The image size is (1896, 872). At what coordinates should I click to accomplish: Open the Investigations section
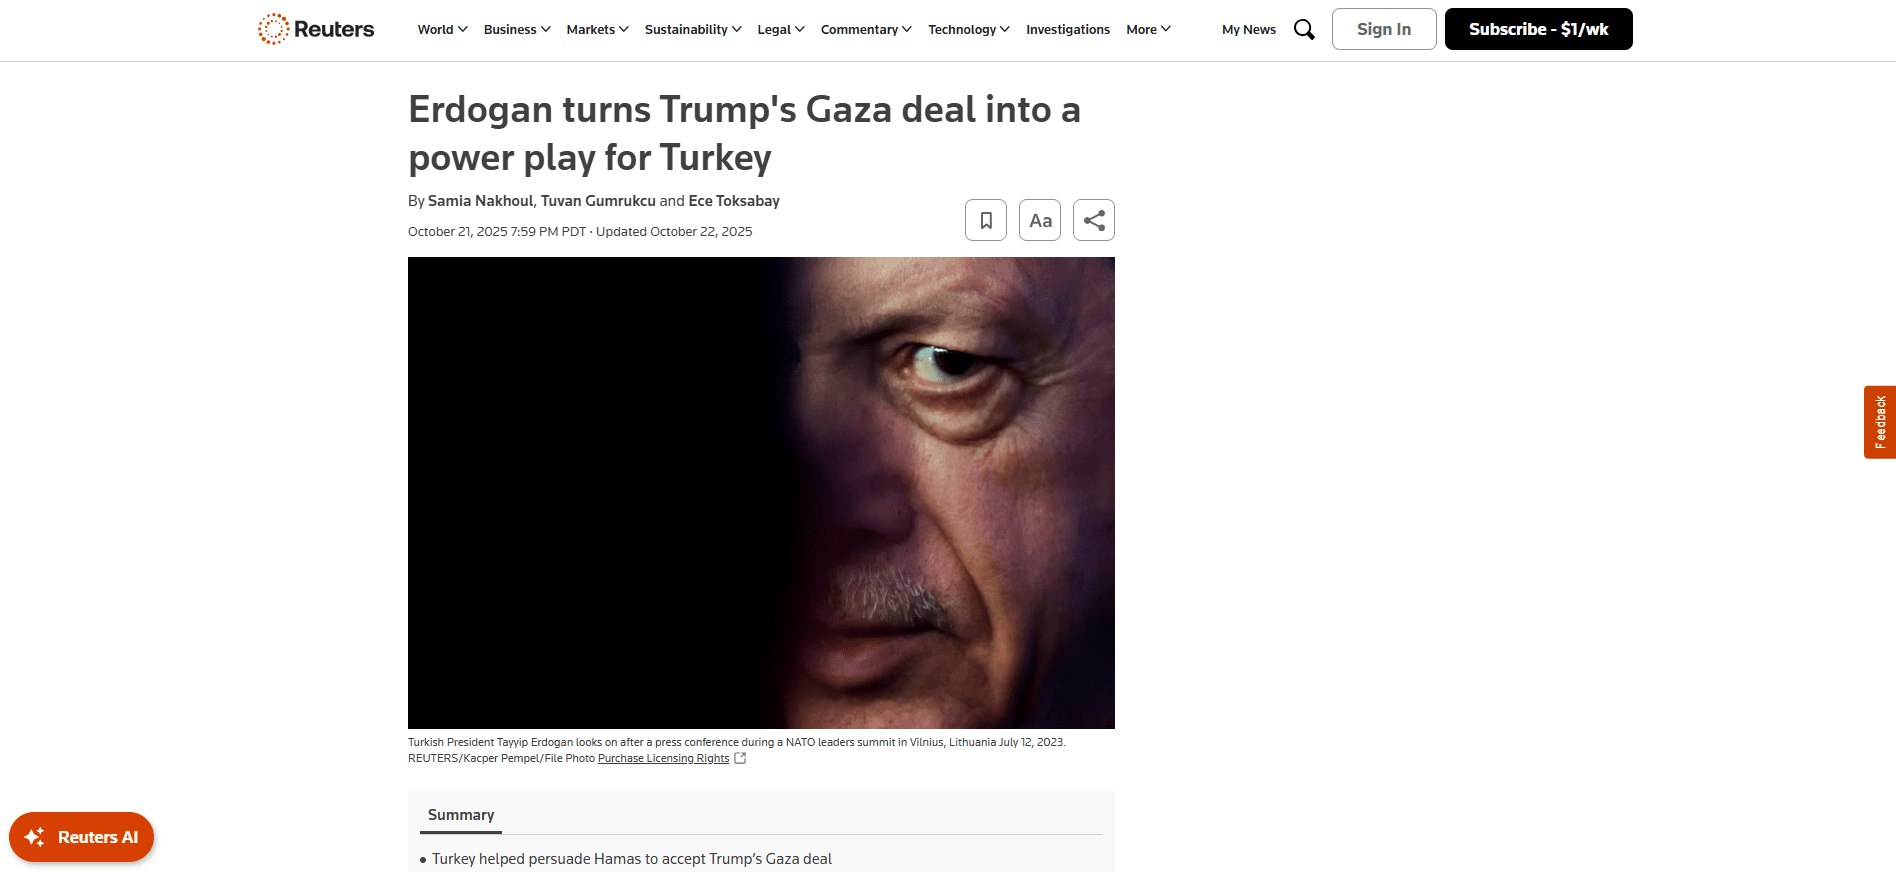[x=1068, y=29]
